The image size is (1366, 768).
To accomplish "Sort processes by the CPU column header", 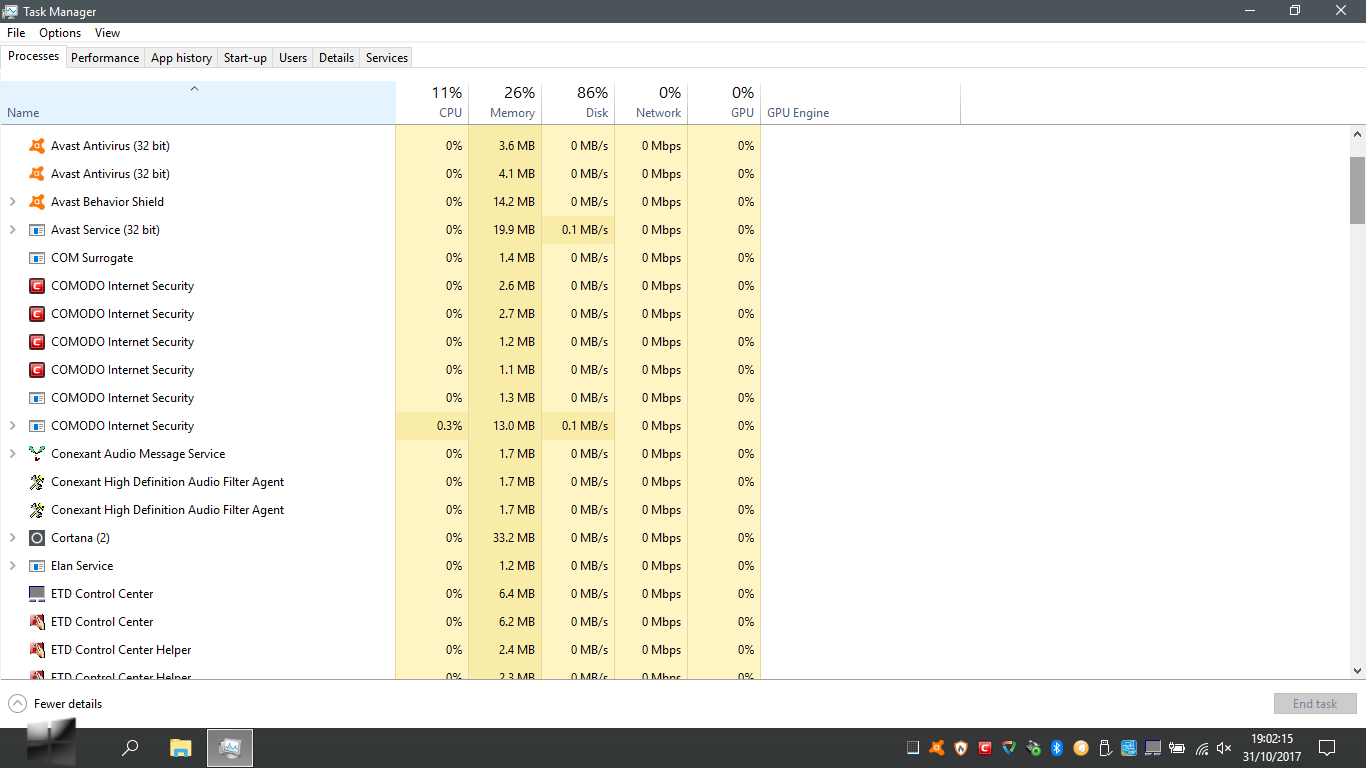I will click(x=432, y=103).
